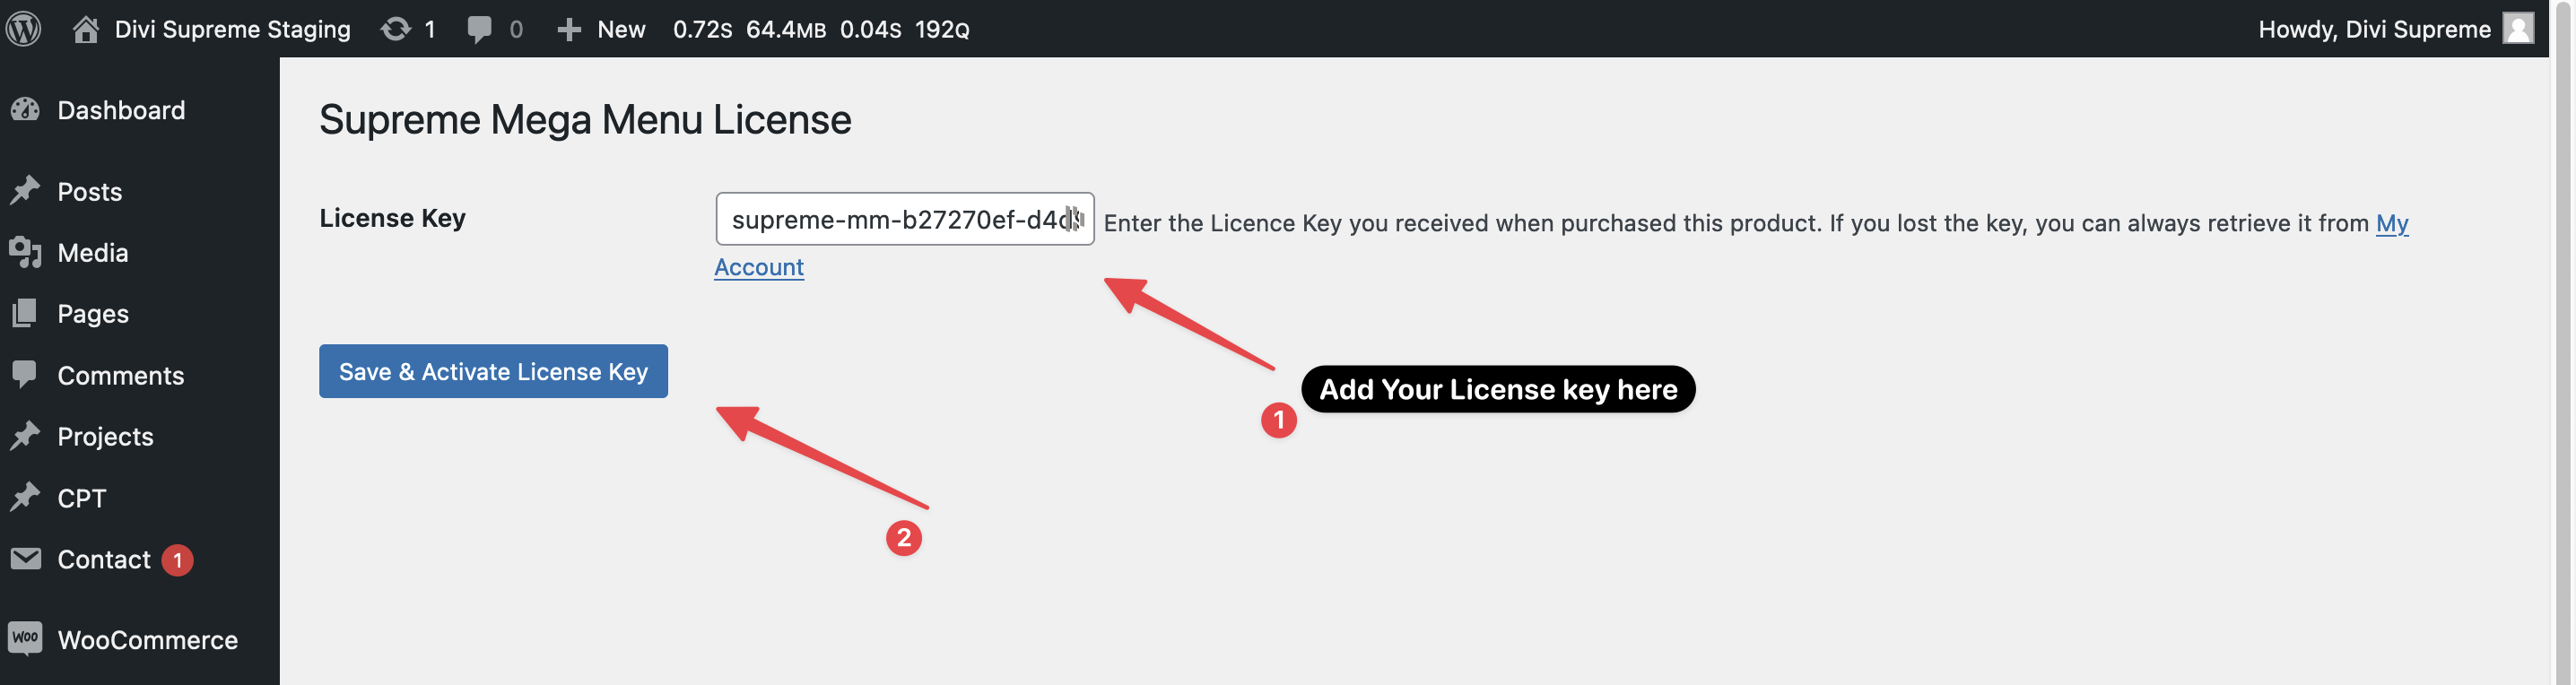Open the Projects menu item
The image size is (2576, 685).
105,436
